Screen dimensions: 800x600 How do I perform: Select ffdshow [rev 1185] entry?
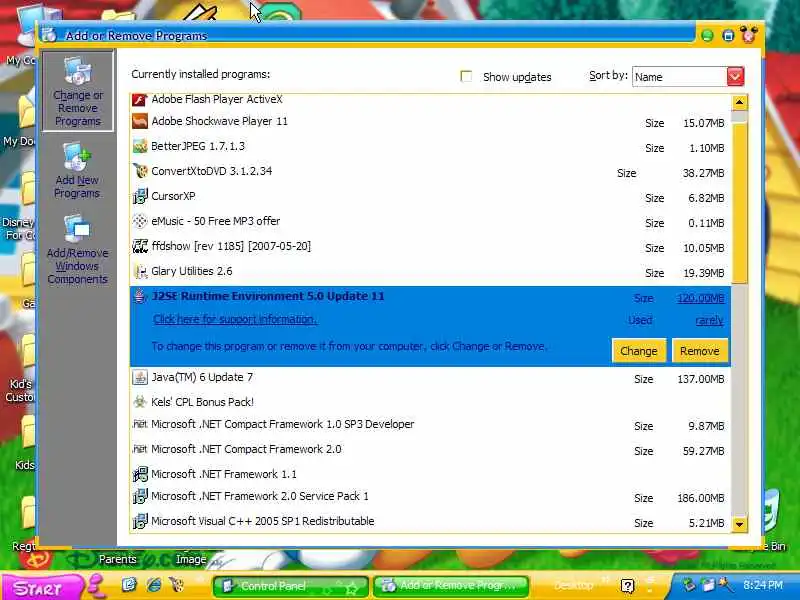coord(431,246)
